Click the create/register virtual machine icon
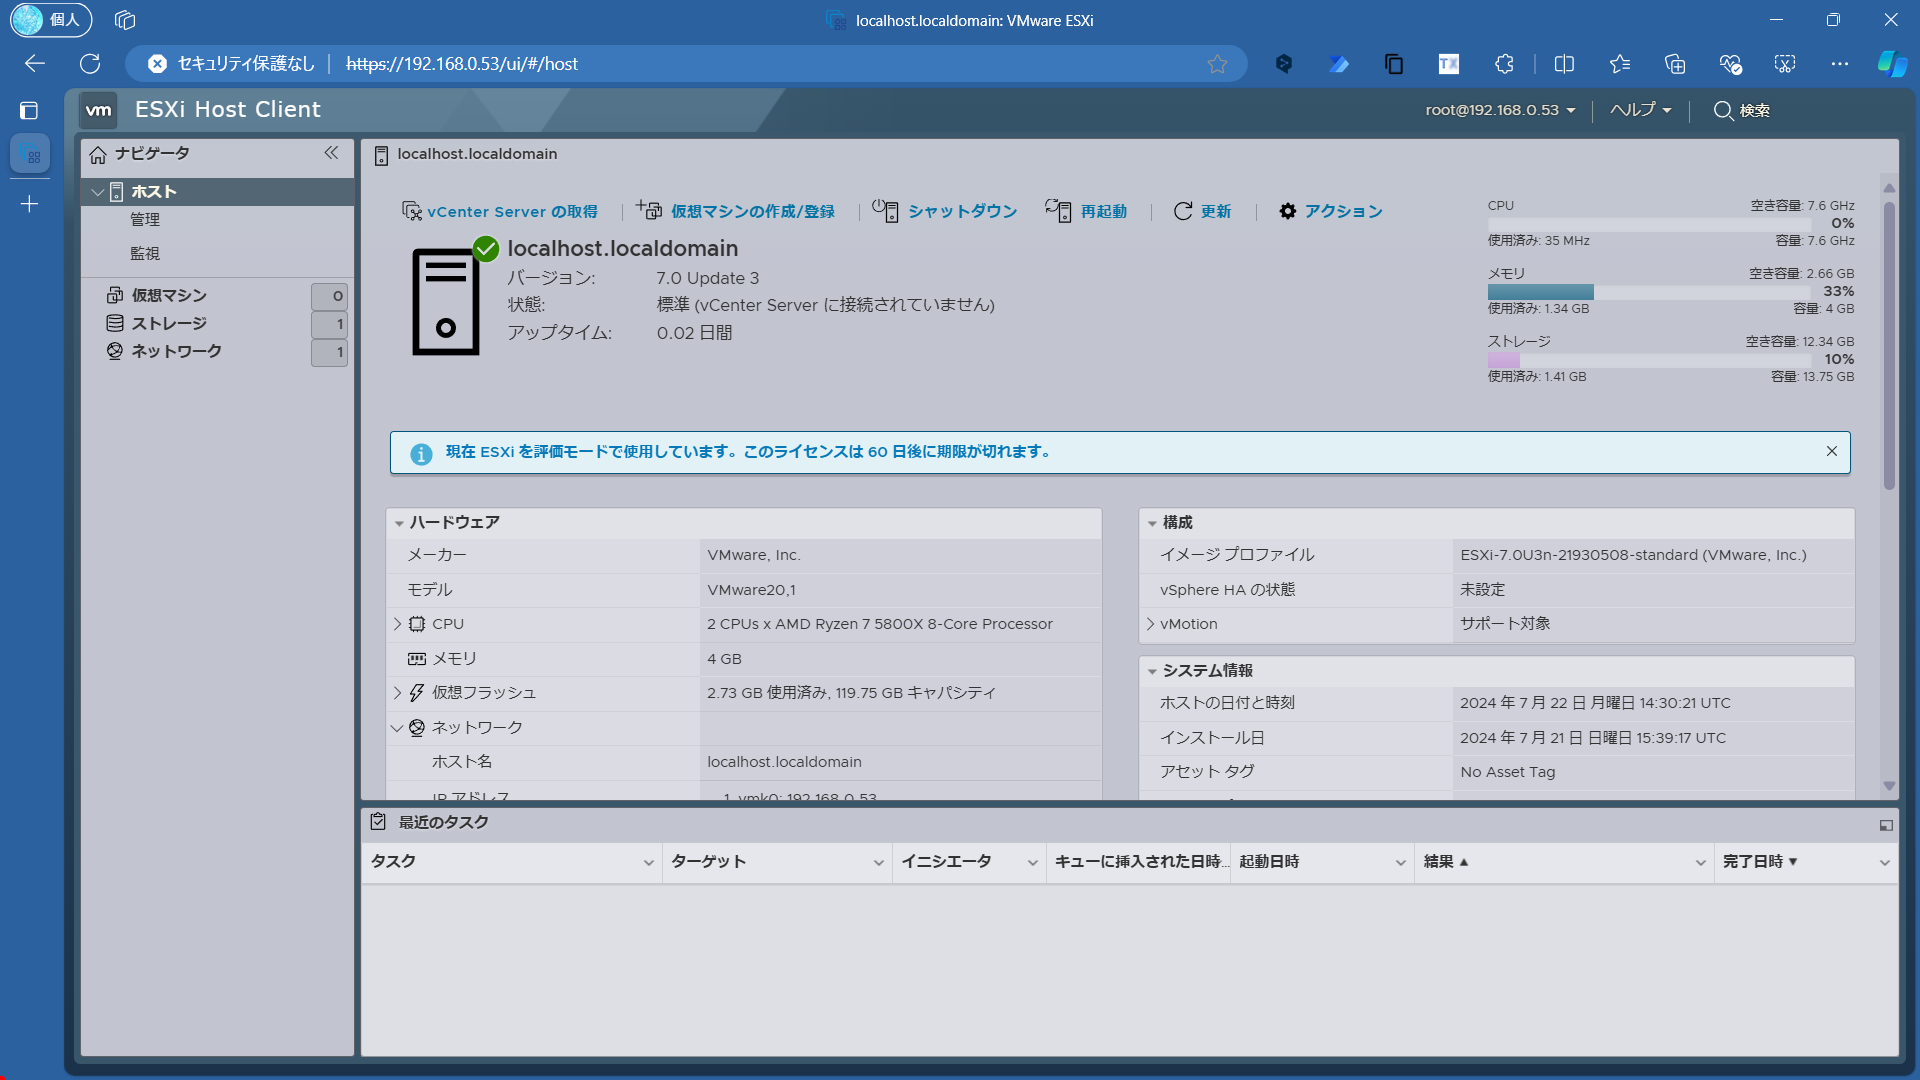This screenshot has height=1080, width=1920. pos(649,210)
